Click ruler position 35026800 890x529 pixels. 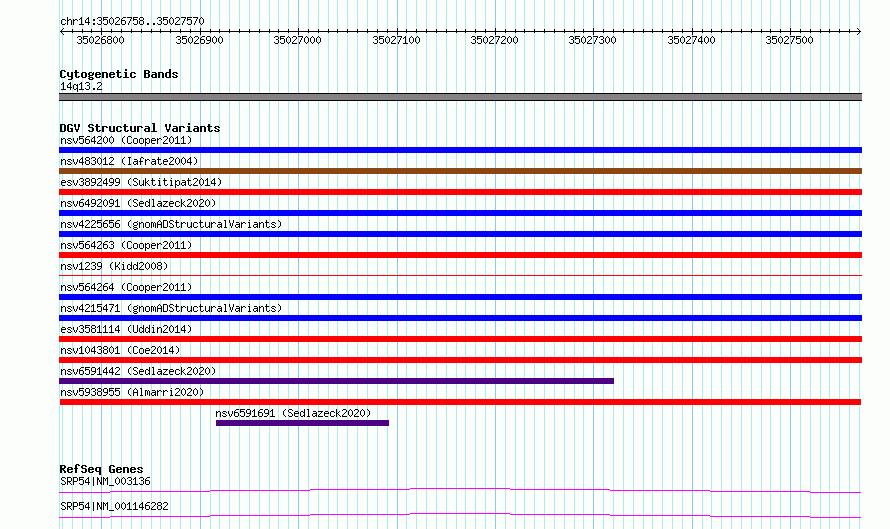click(100, 40)
